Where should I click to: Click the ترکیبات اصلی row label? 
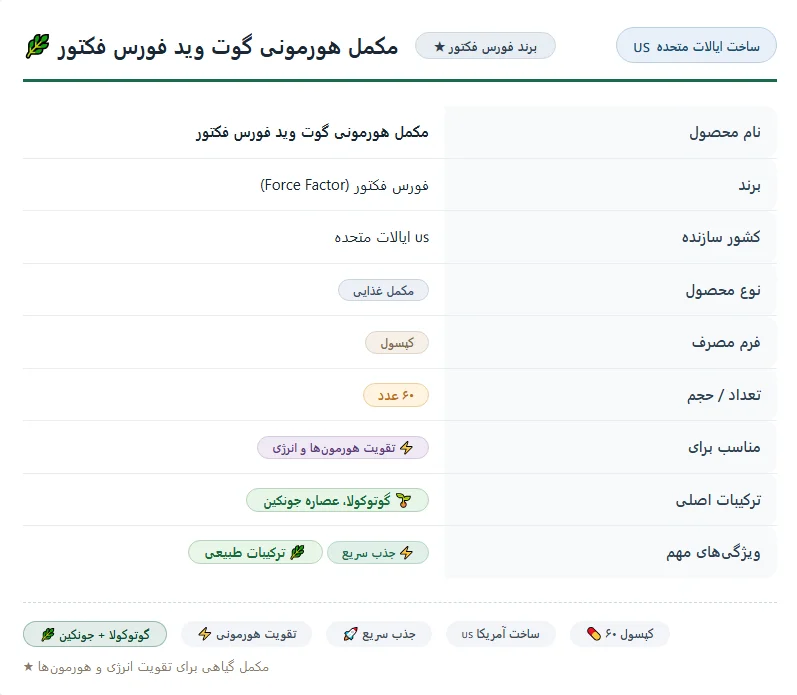tap(718, 500)
